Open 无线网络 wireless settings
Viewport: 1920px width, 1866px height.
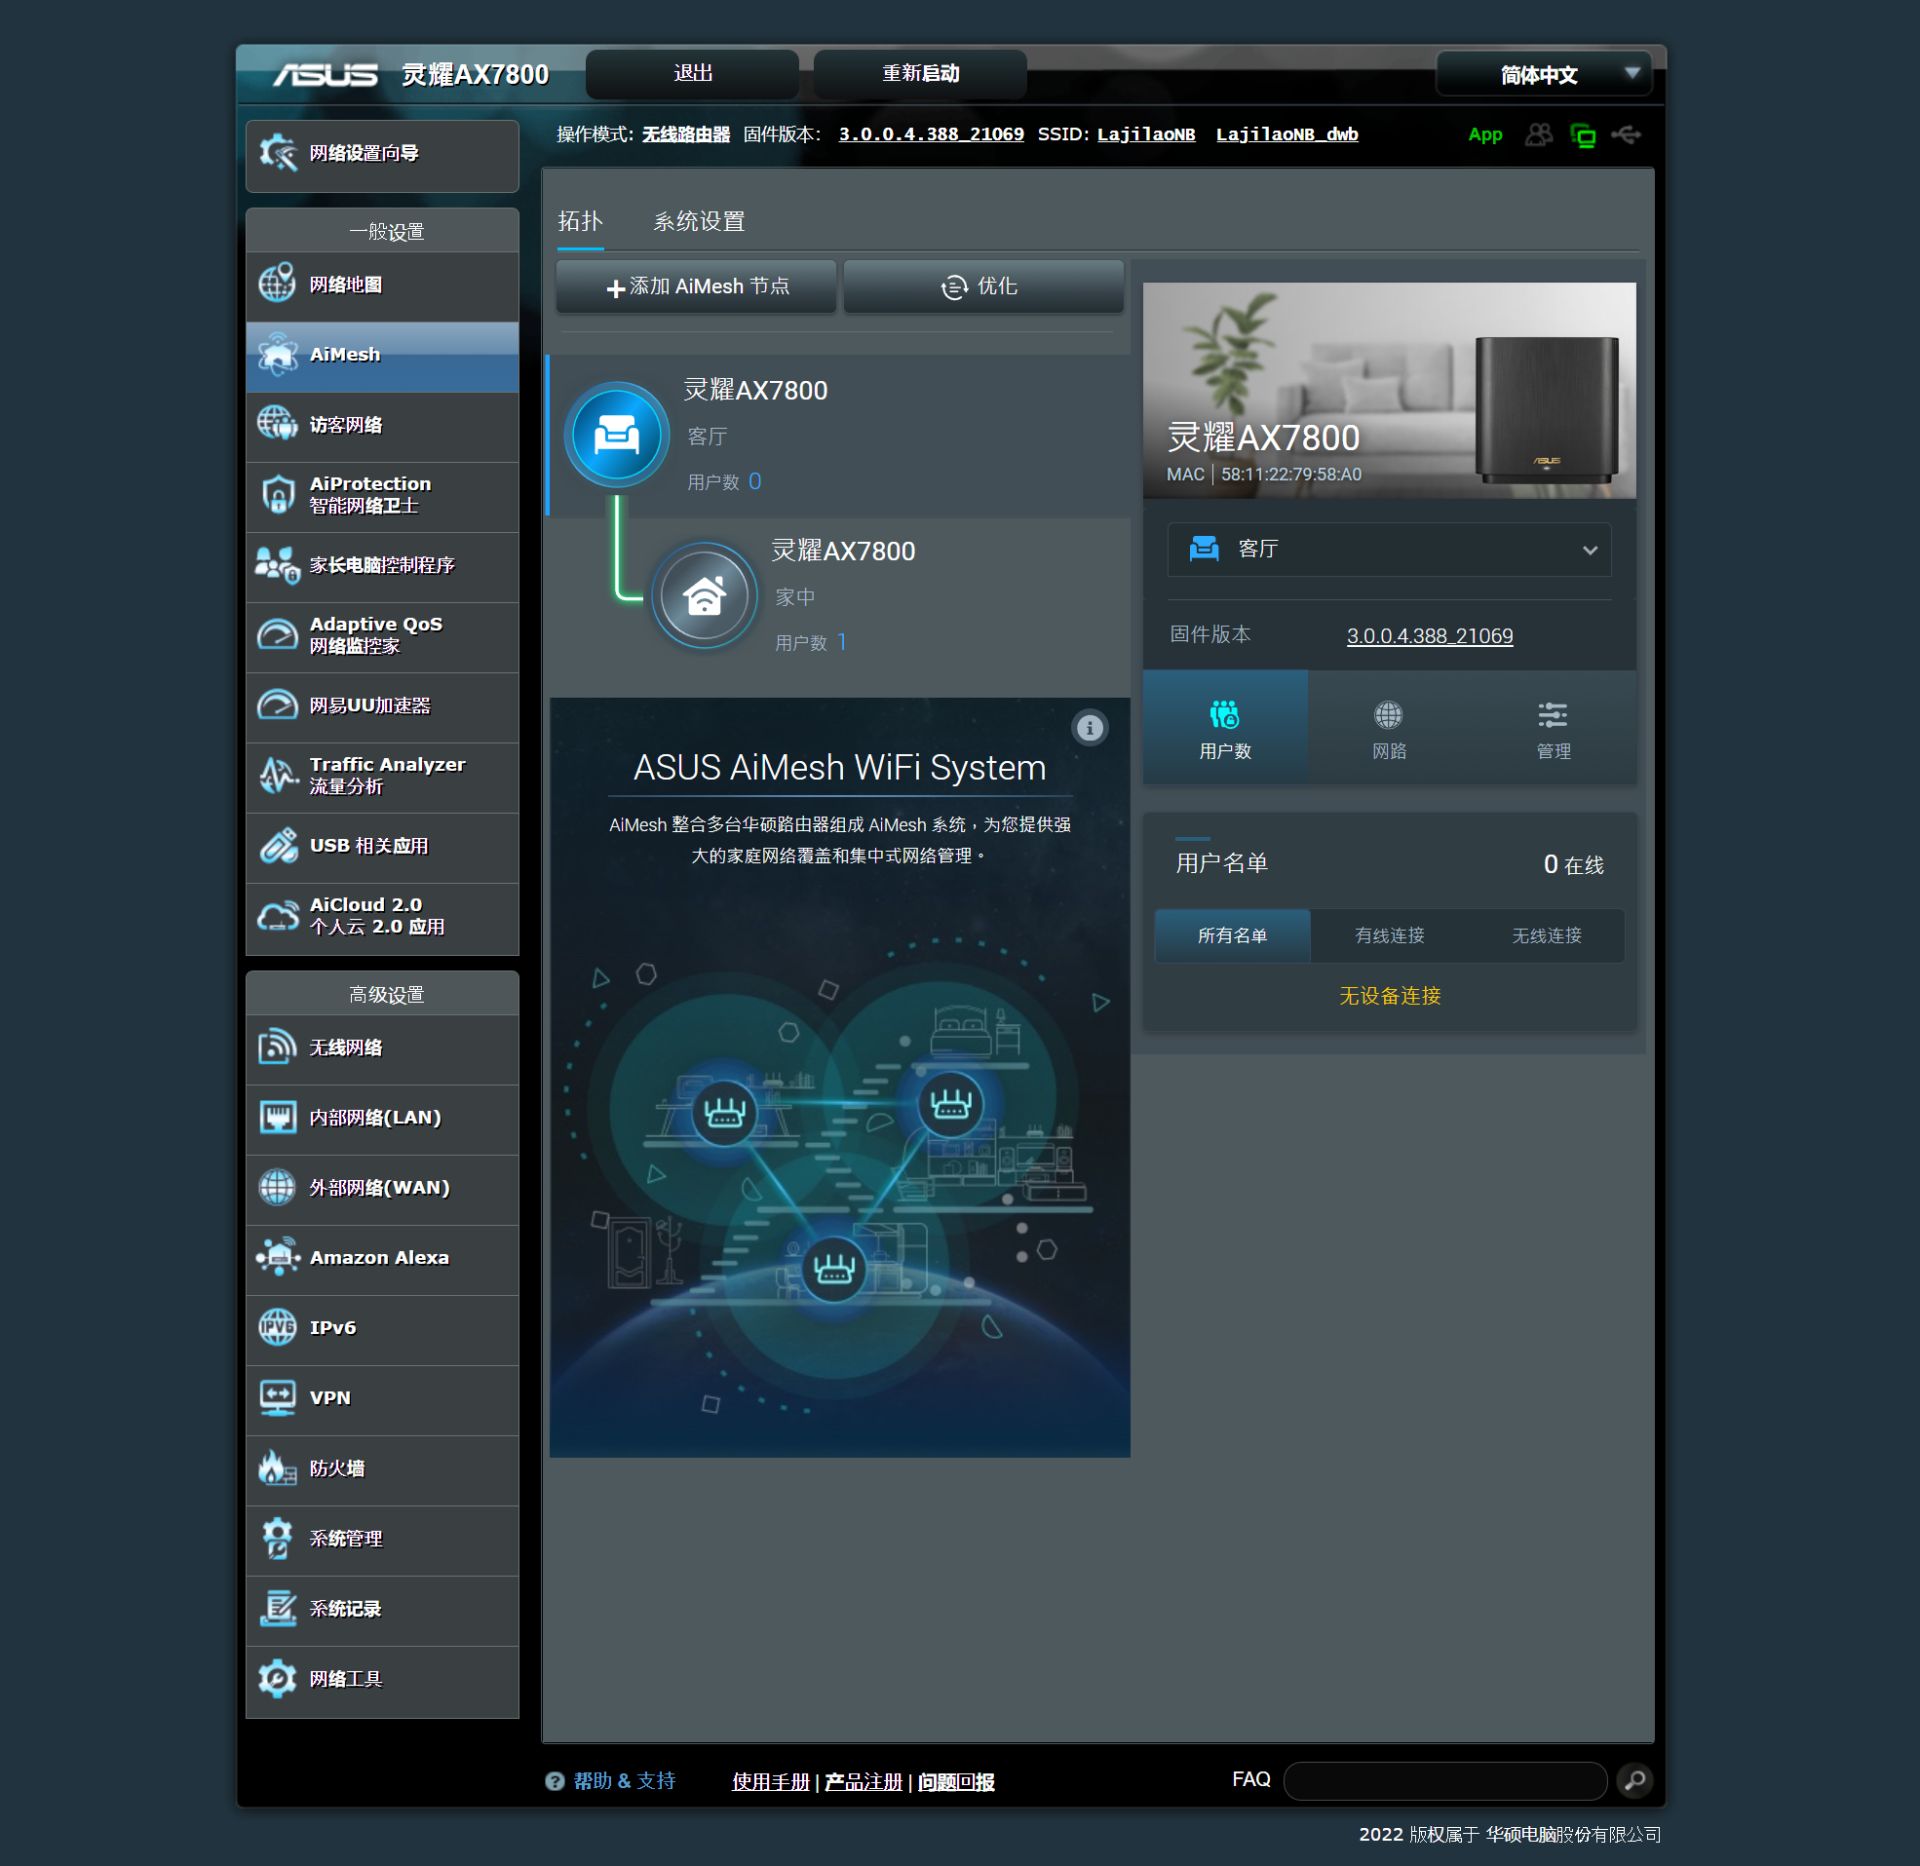click(x=382, y=1048)
